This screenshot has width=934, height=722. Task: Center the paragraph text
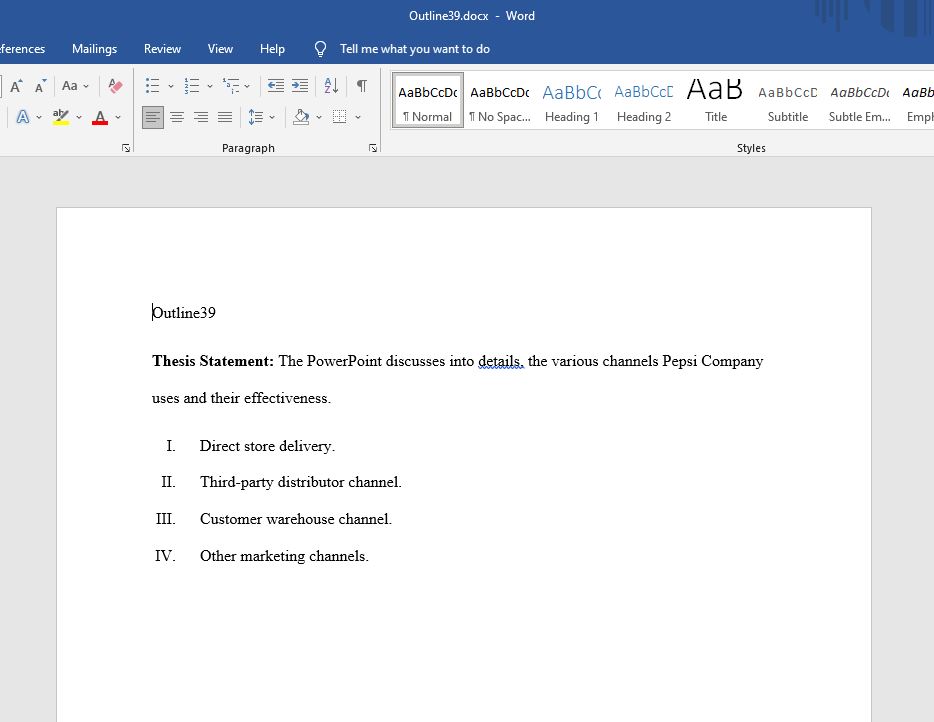coord(177,117)
